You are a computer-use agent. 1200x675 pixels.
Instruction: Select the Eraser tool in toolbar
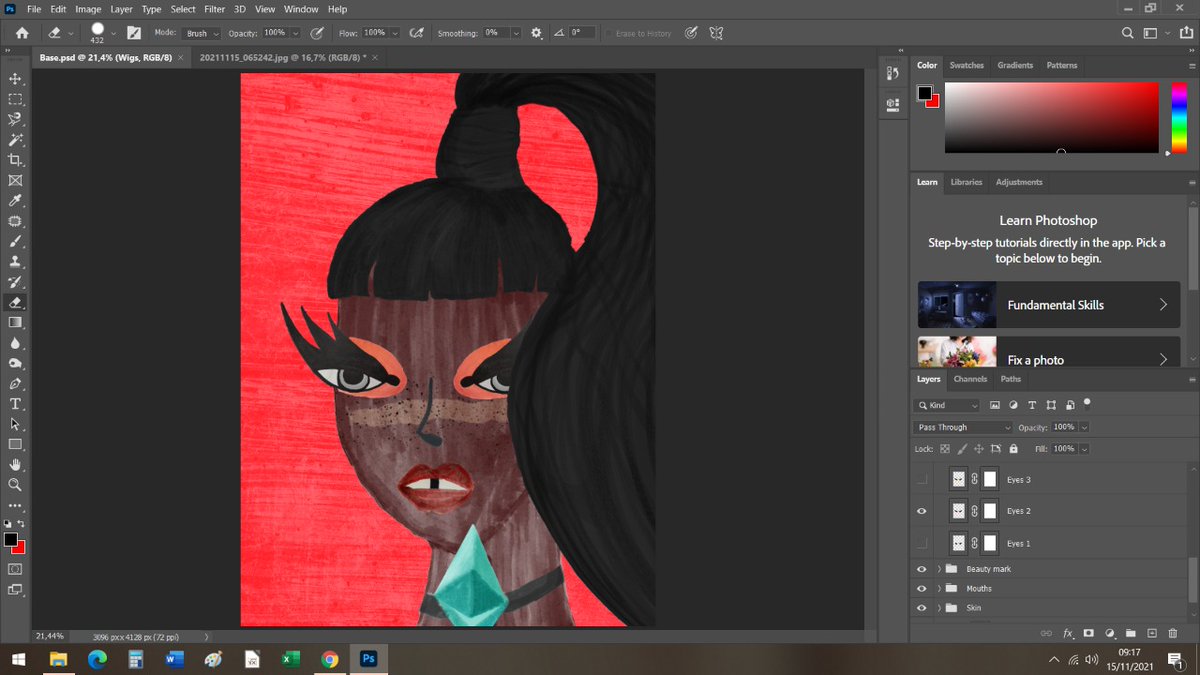click(15, 302)
